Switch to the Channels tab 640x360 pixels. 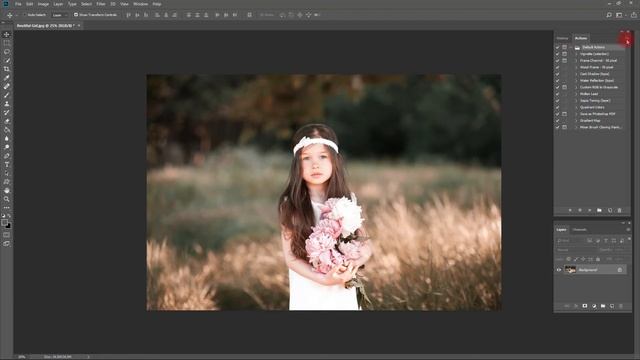pyautogui.click(x=579, y=230)
